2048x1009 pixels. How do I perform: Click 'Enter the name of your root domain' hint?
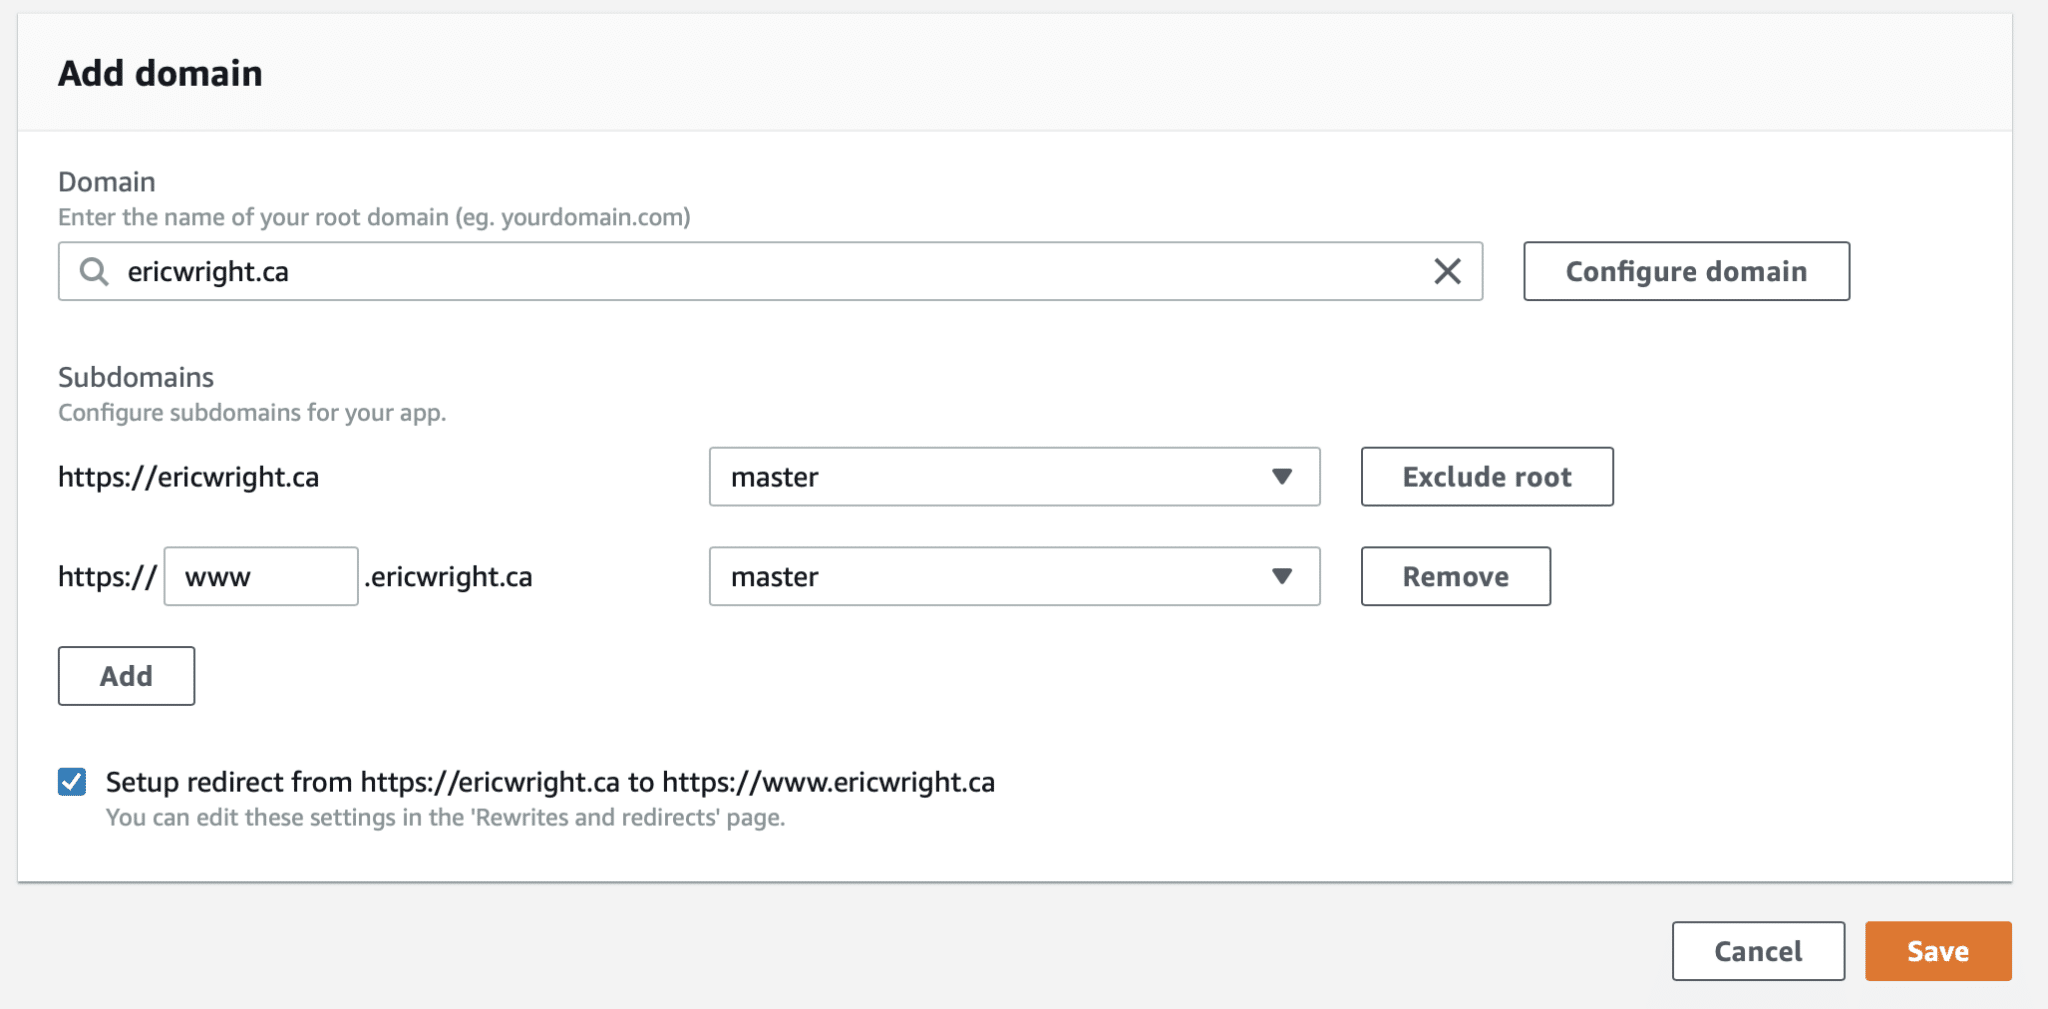[x=374, y=217]
